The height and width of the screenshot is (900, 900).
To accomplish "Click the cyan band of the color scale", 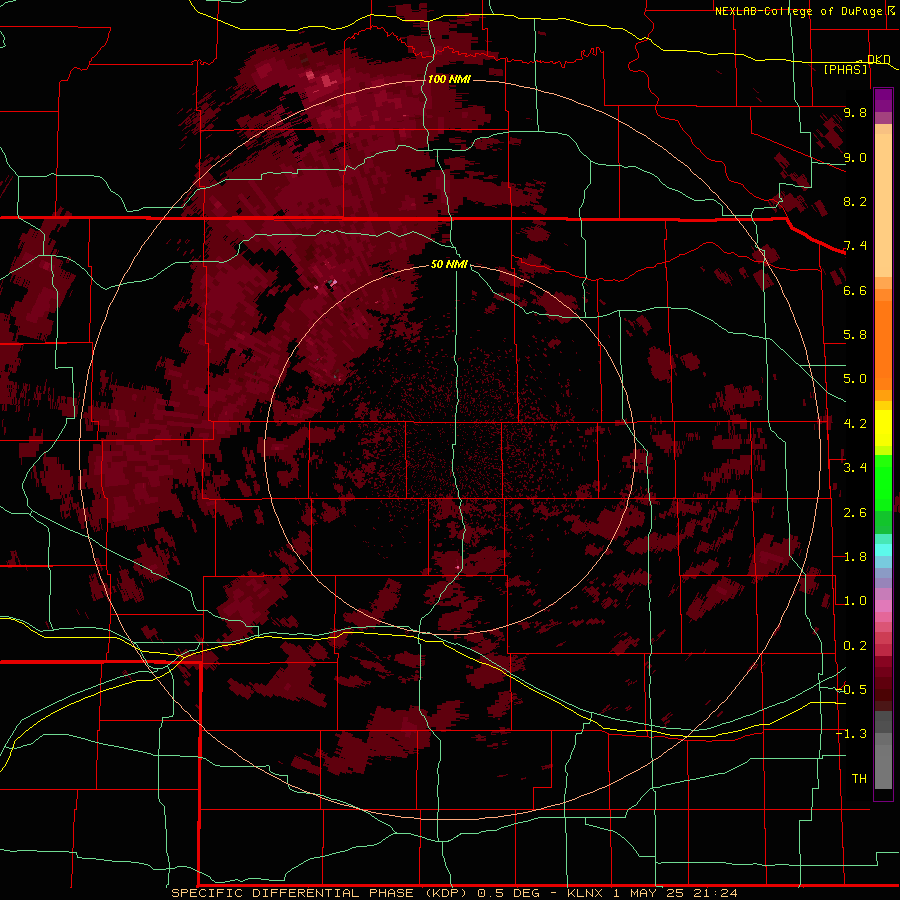I will tap(883, 550).
